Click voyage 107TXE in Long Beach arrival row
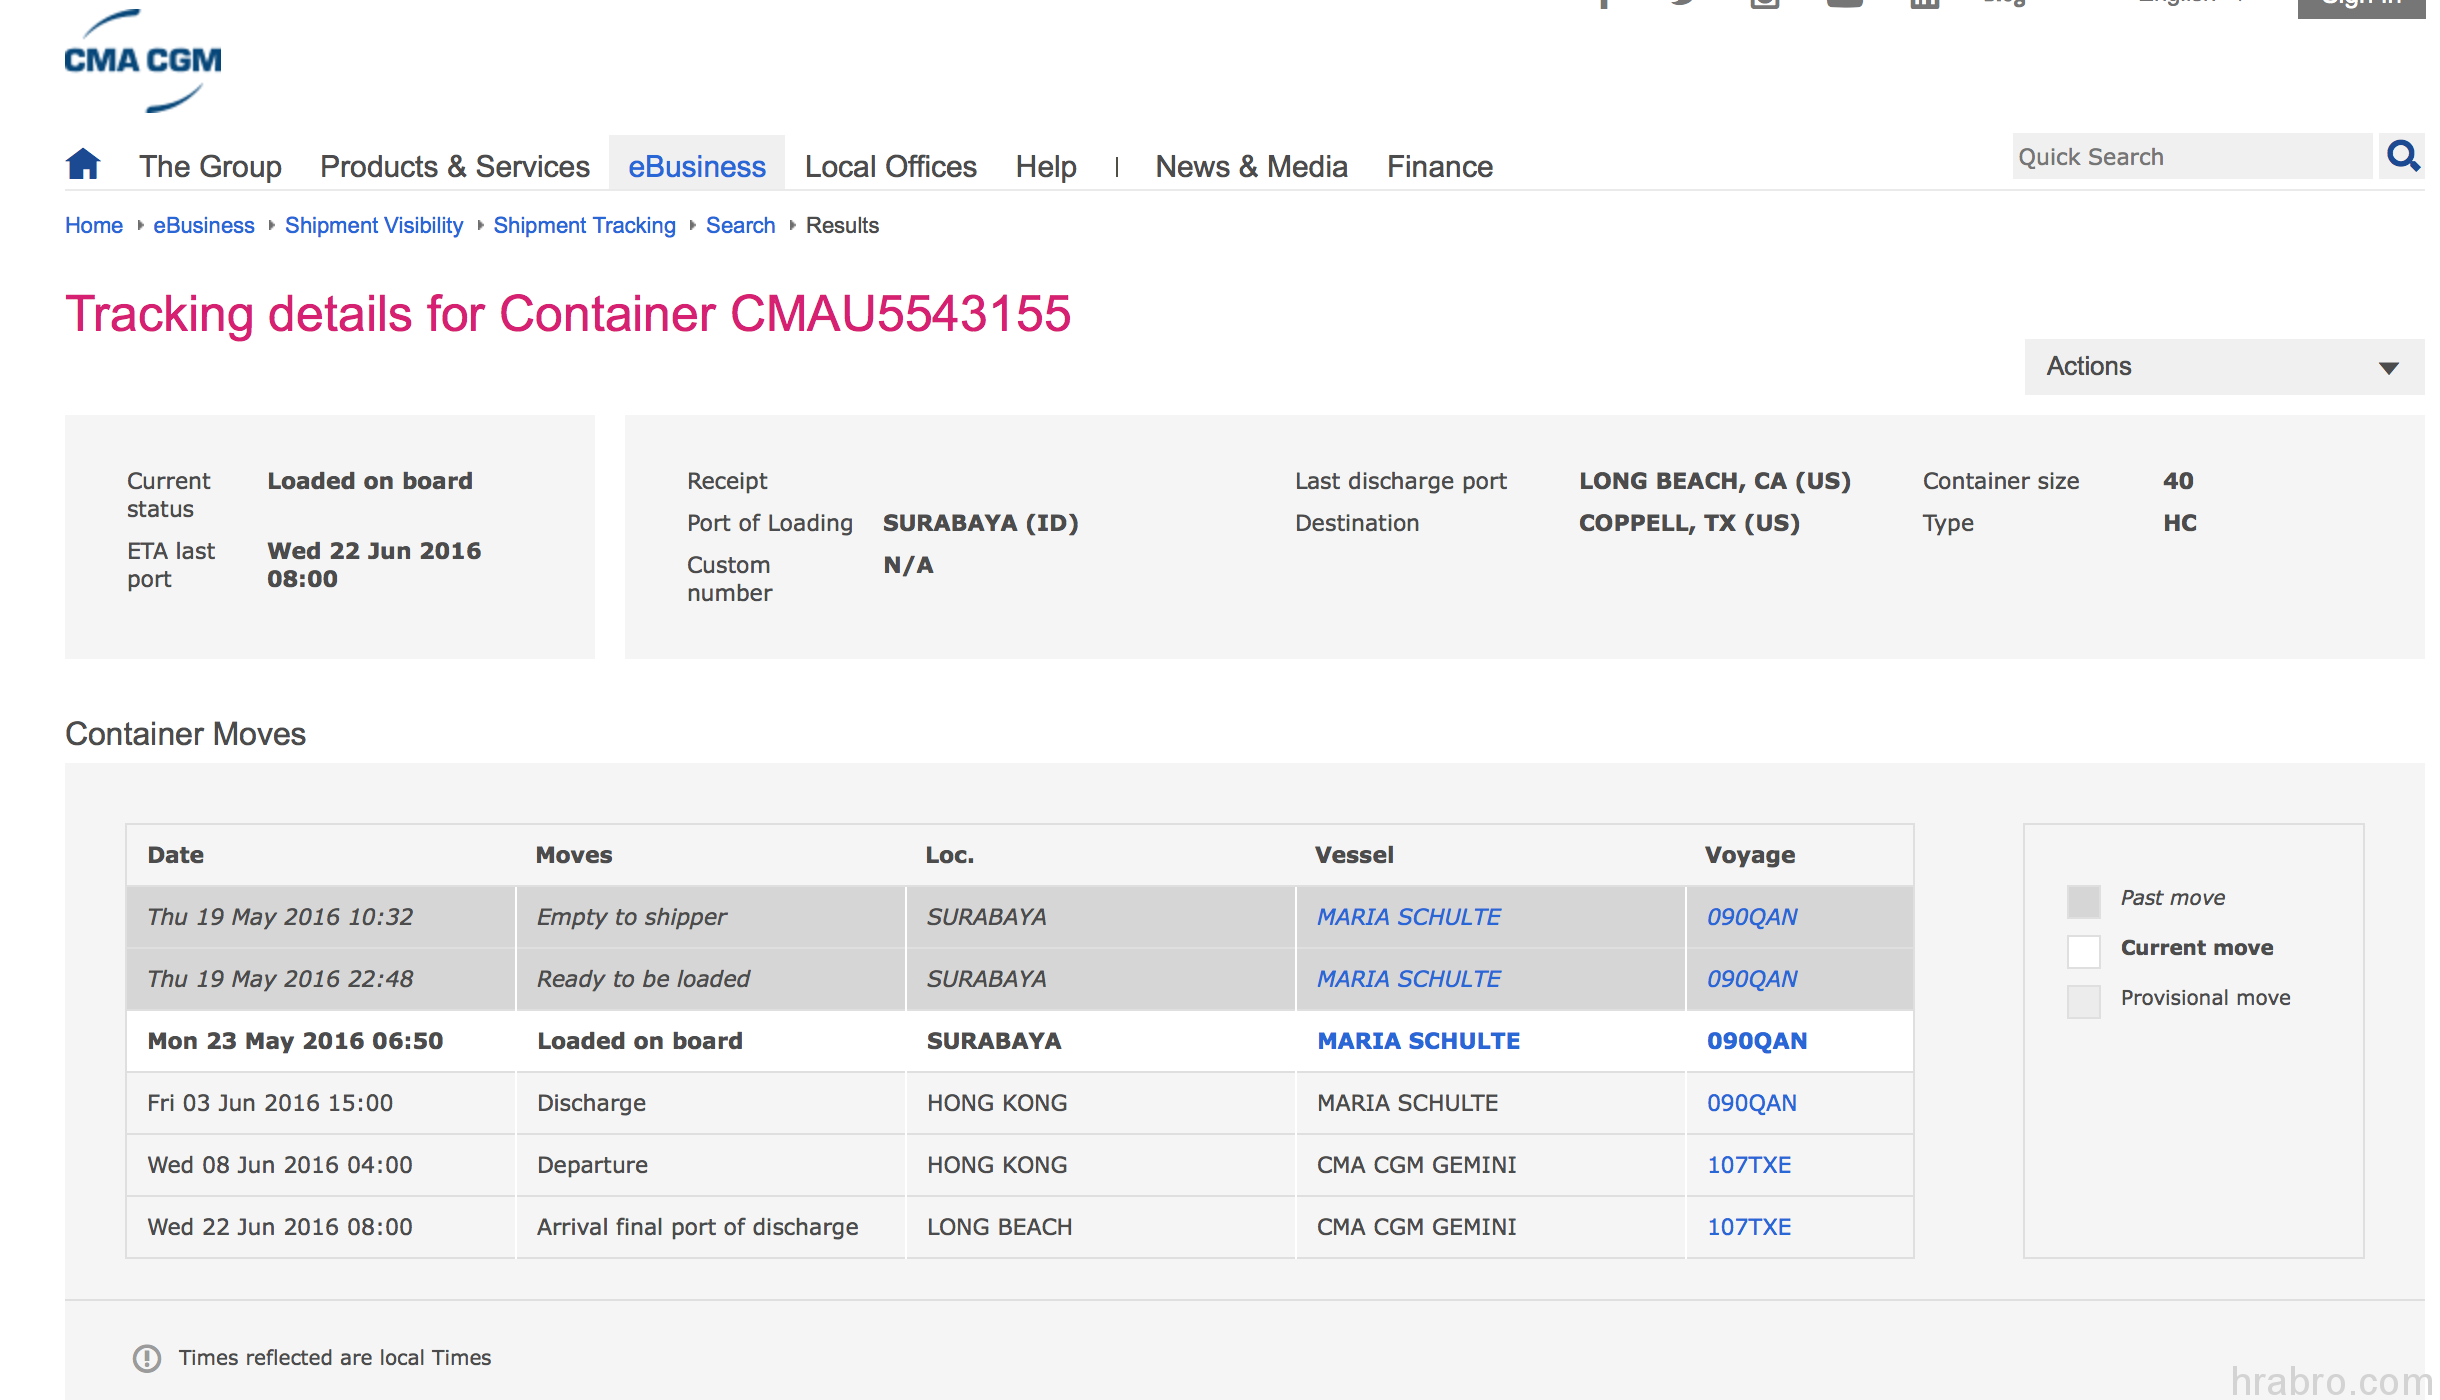 coord(1748,1227)
